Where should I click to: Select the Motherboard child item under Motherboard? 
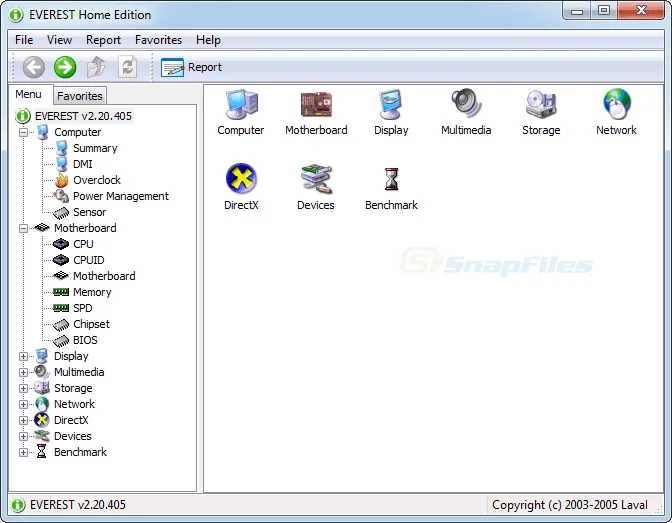click(x=104, y=276)
